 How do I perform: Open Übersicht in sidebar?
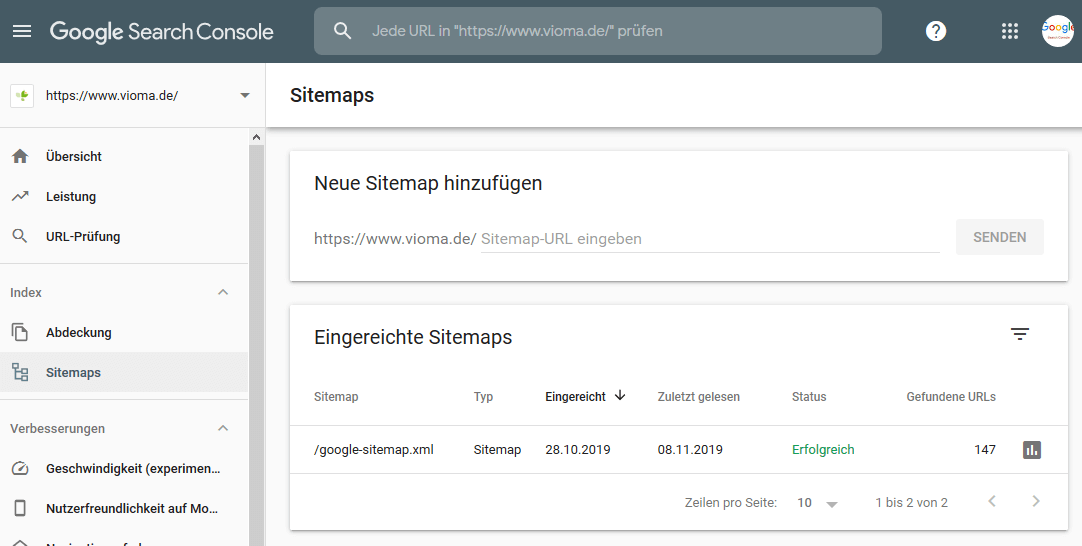pos(124,157)
